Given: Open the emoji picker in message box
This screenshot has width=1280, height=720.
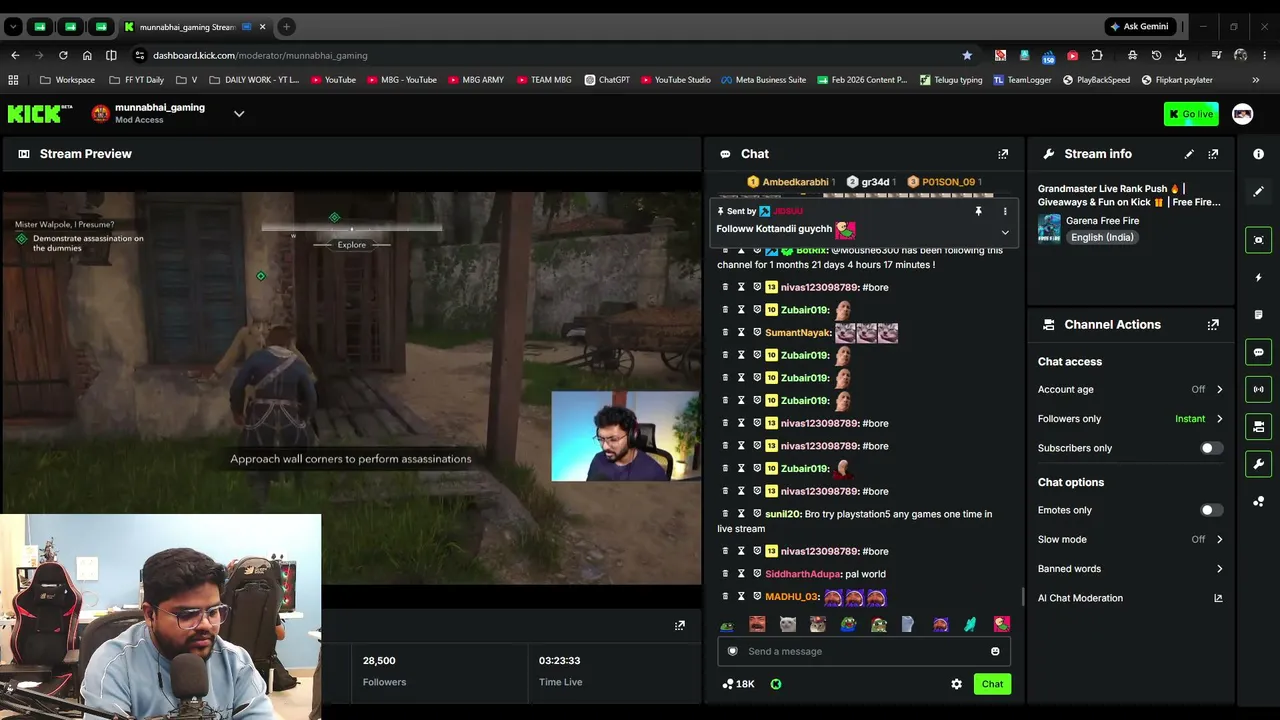Looking at the screenshot, I should [995, 652].
